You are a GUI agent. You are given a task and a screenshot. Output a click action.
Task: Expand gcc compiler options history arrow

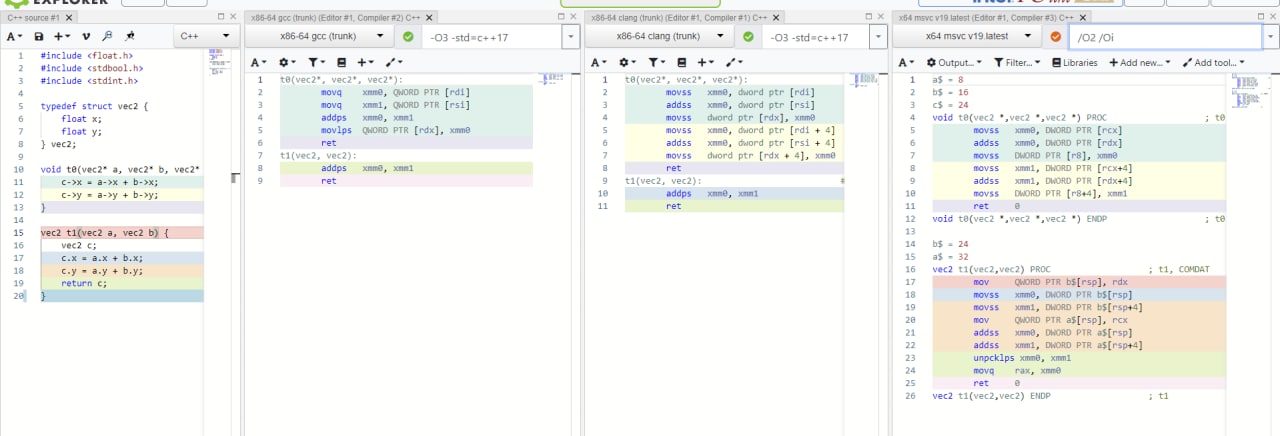point(570,36)
